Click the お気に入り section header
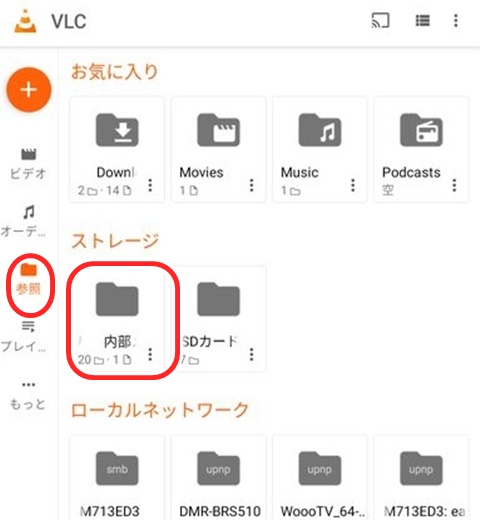Viewport: 480px width, 520px height. coord(114,72)
